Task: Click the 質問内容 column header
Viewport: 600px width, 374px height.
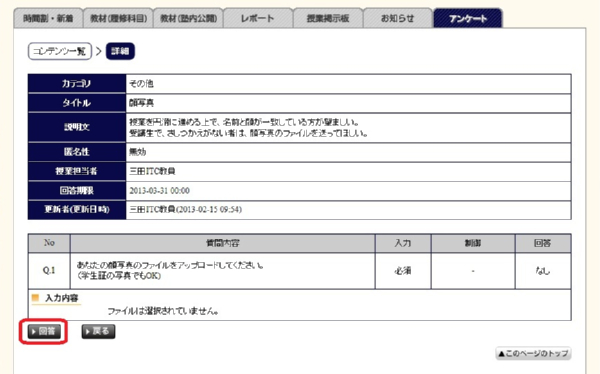Action: pos(223,243)
